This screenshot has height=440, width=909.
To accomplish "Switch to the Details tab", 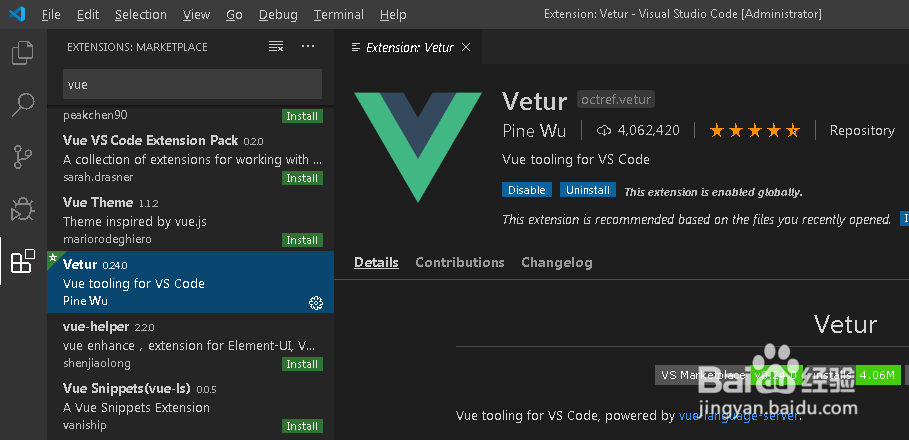I will click(376, 263).
